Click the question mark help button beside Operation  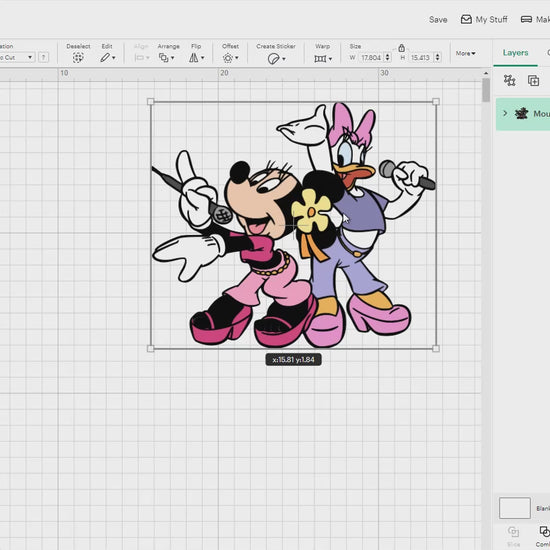[43, 57]
